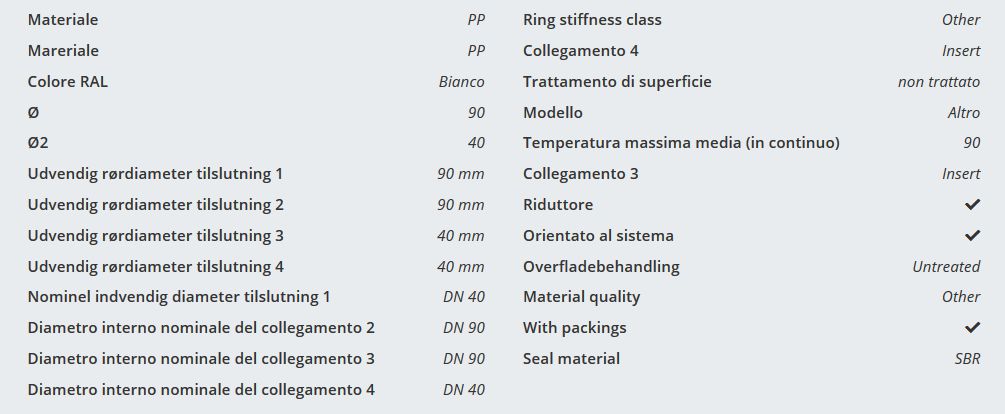The image size is (1005, 414).
Task: Click the 'non trattato' value
Action: point(939,82)
